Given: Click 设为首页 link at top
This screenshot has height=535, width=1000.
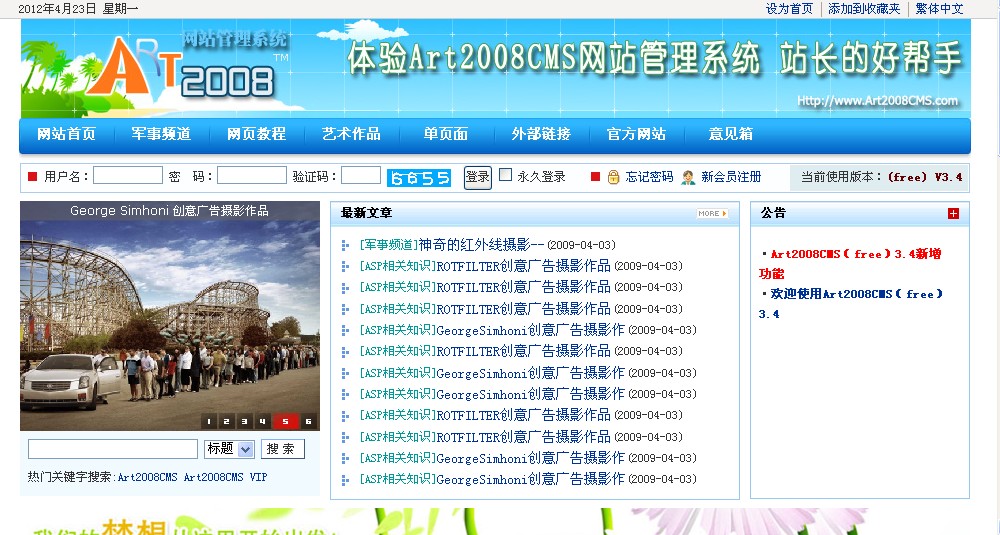Looking at the screenshot, I should (x=790, y=9).
